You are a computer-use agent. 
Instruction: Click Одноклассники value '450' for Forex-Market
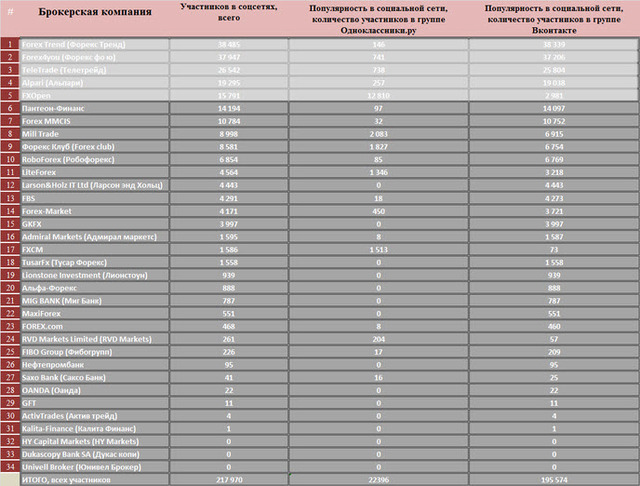point(378,211)
